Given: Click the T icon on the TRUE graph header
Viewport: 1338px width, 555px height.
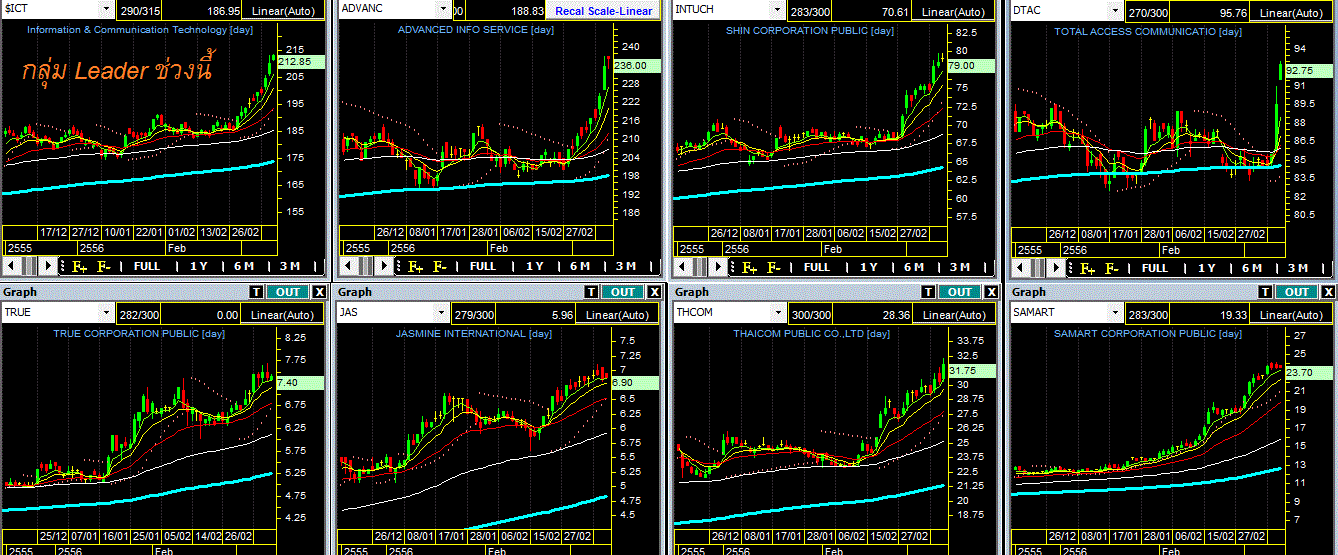Looking at the screenshot, I should coord(256,292).
